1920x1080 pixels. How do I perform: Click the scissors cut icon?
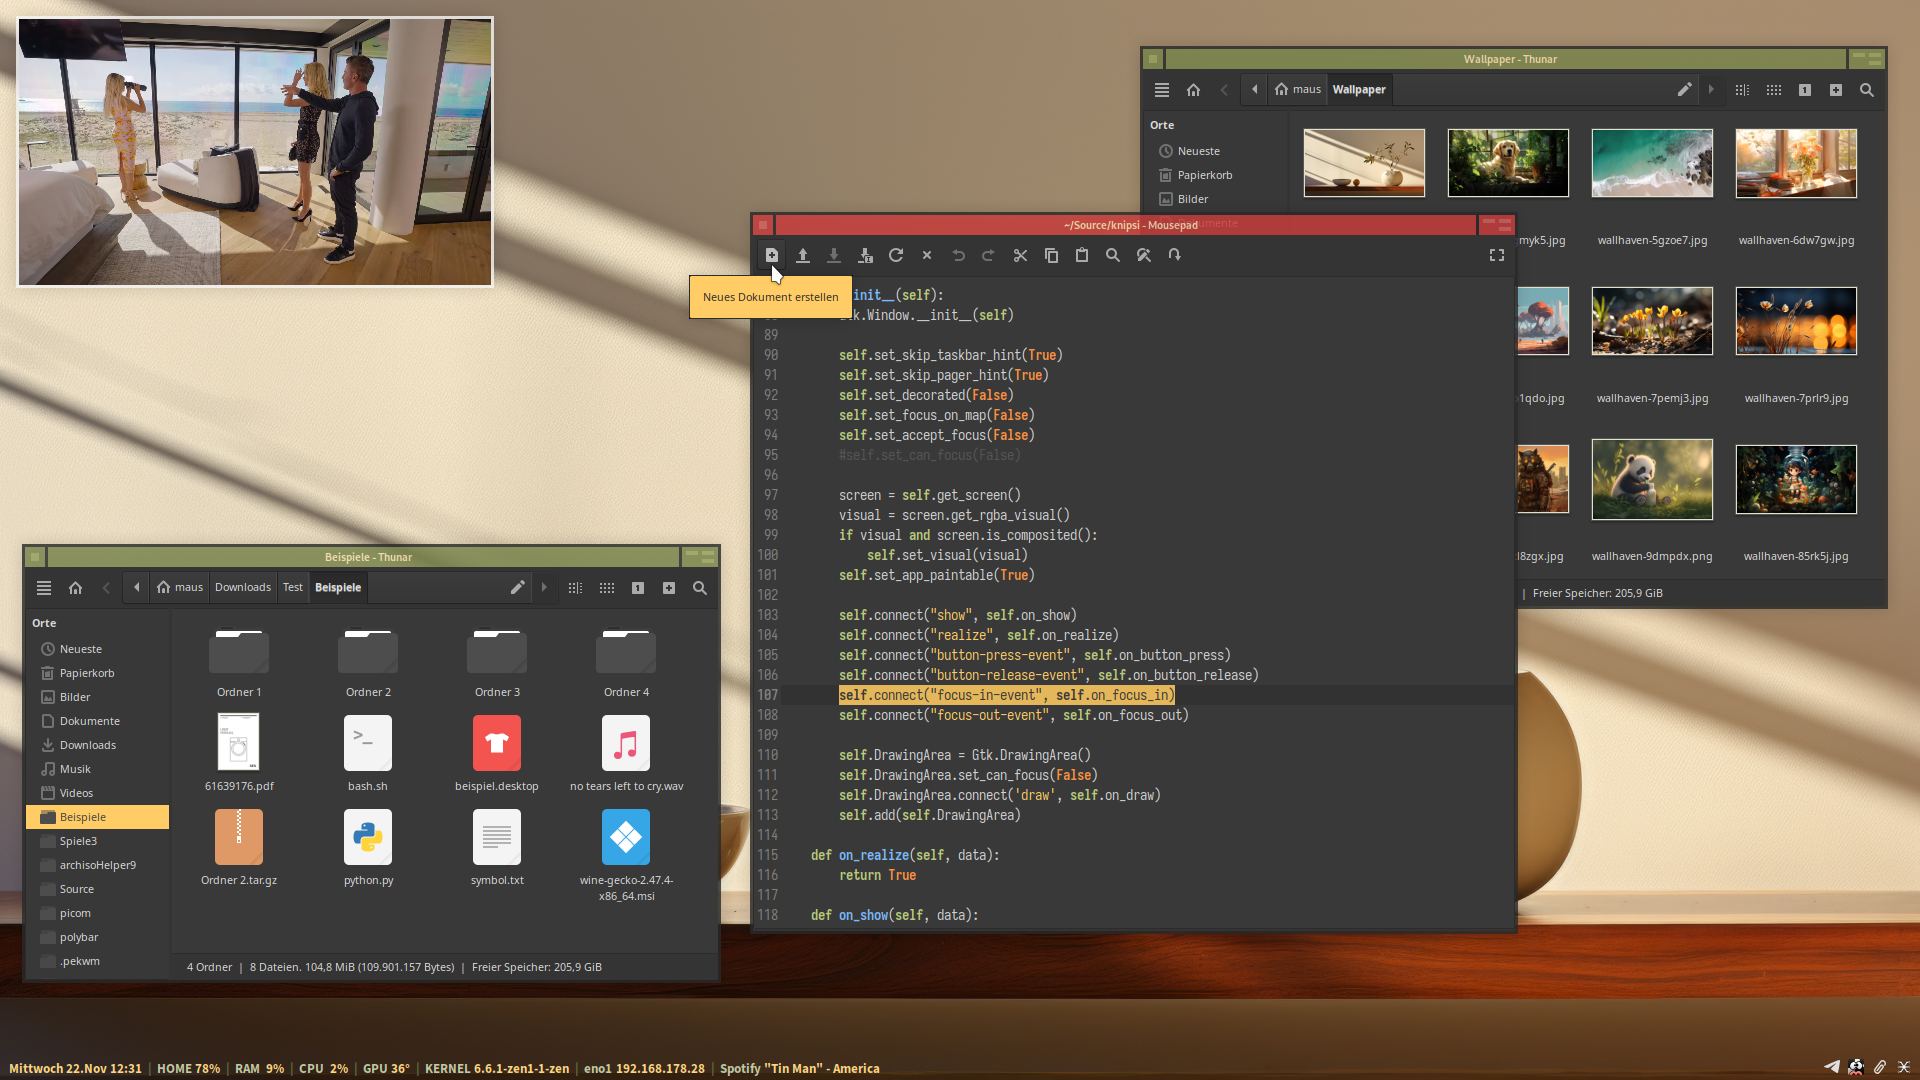click(x=1020, y=255)
